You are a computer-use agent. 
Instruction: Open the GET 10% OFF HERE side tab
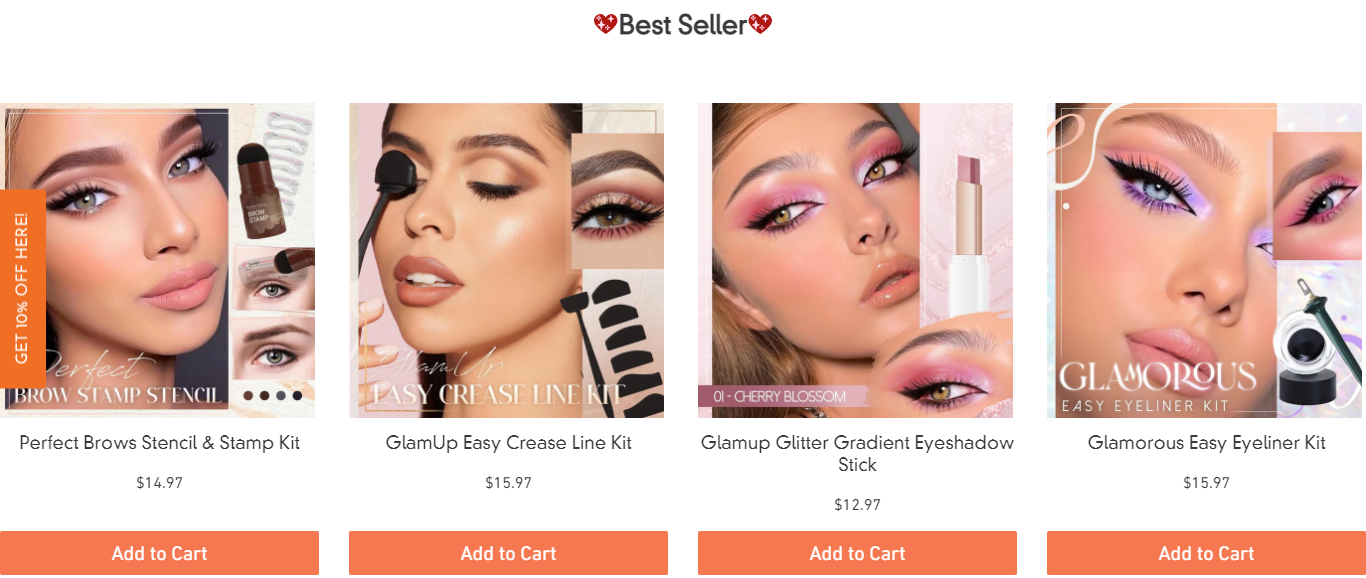(23, 289)
